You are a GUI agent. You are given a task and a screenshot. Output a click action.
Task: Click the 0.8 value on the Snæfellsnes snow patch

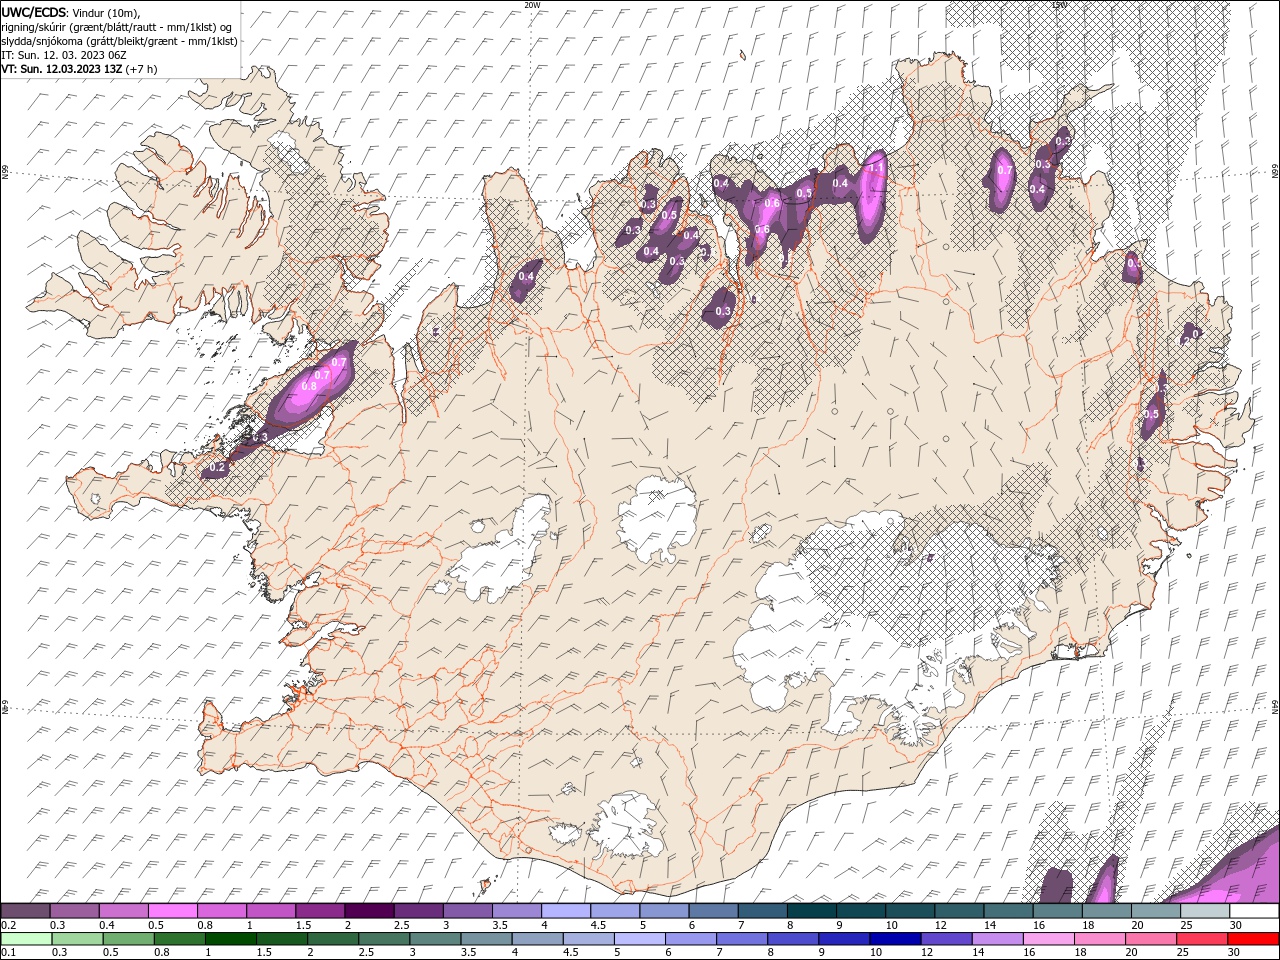point(309,386)
